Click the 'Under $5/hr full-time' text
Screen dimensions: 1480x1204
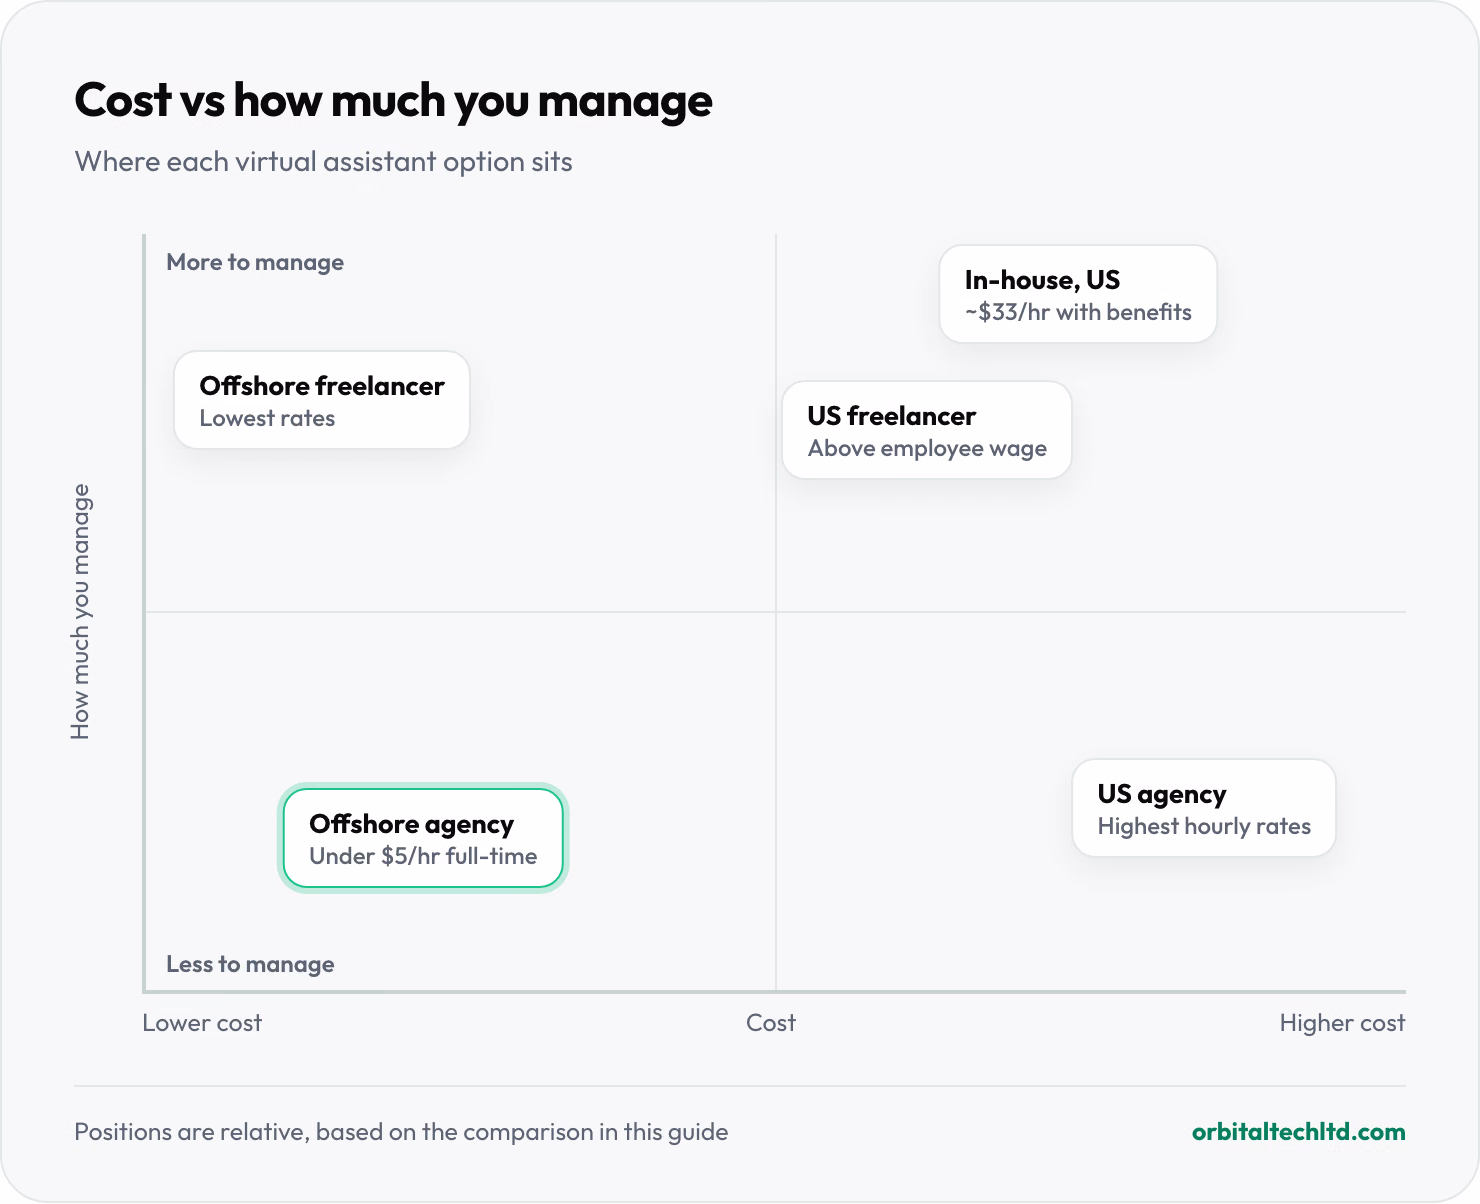pos(423,856)
